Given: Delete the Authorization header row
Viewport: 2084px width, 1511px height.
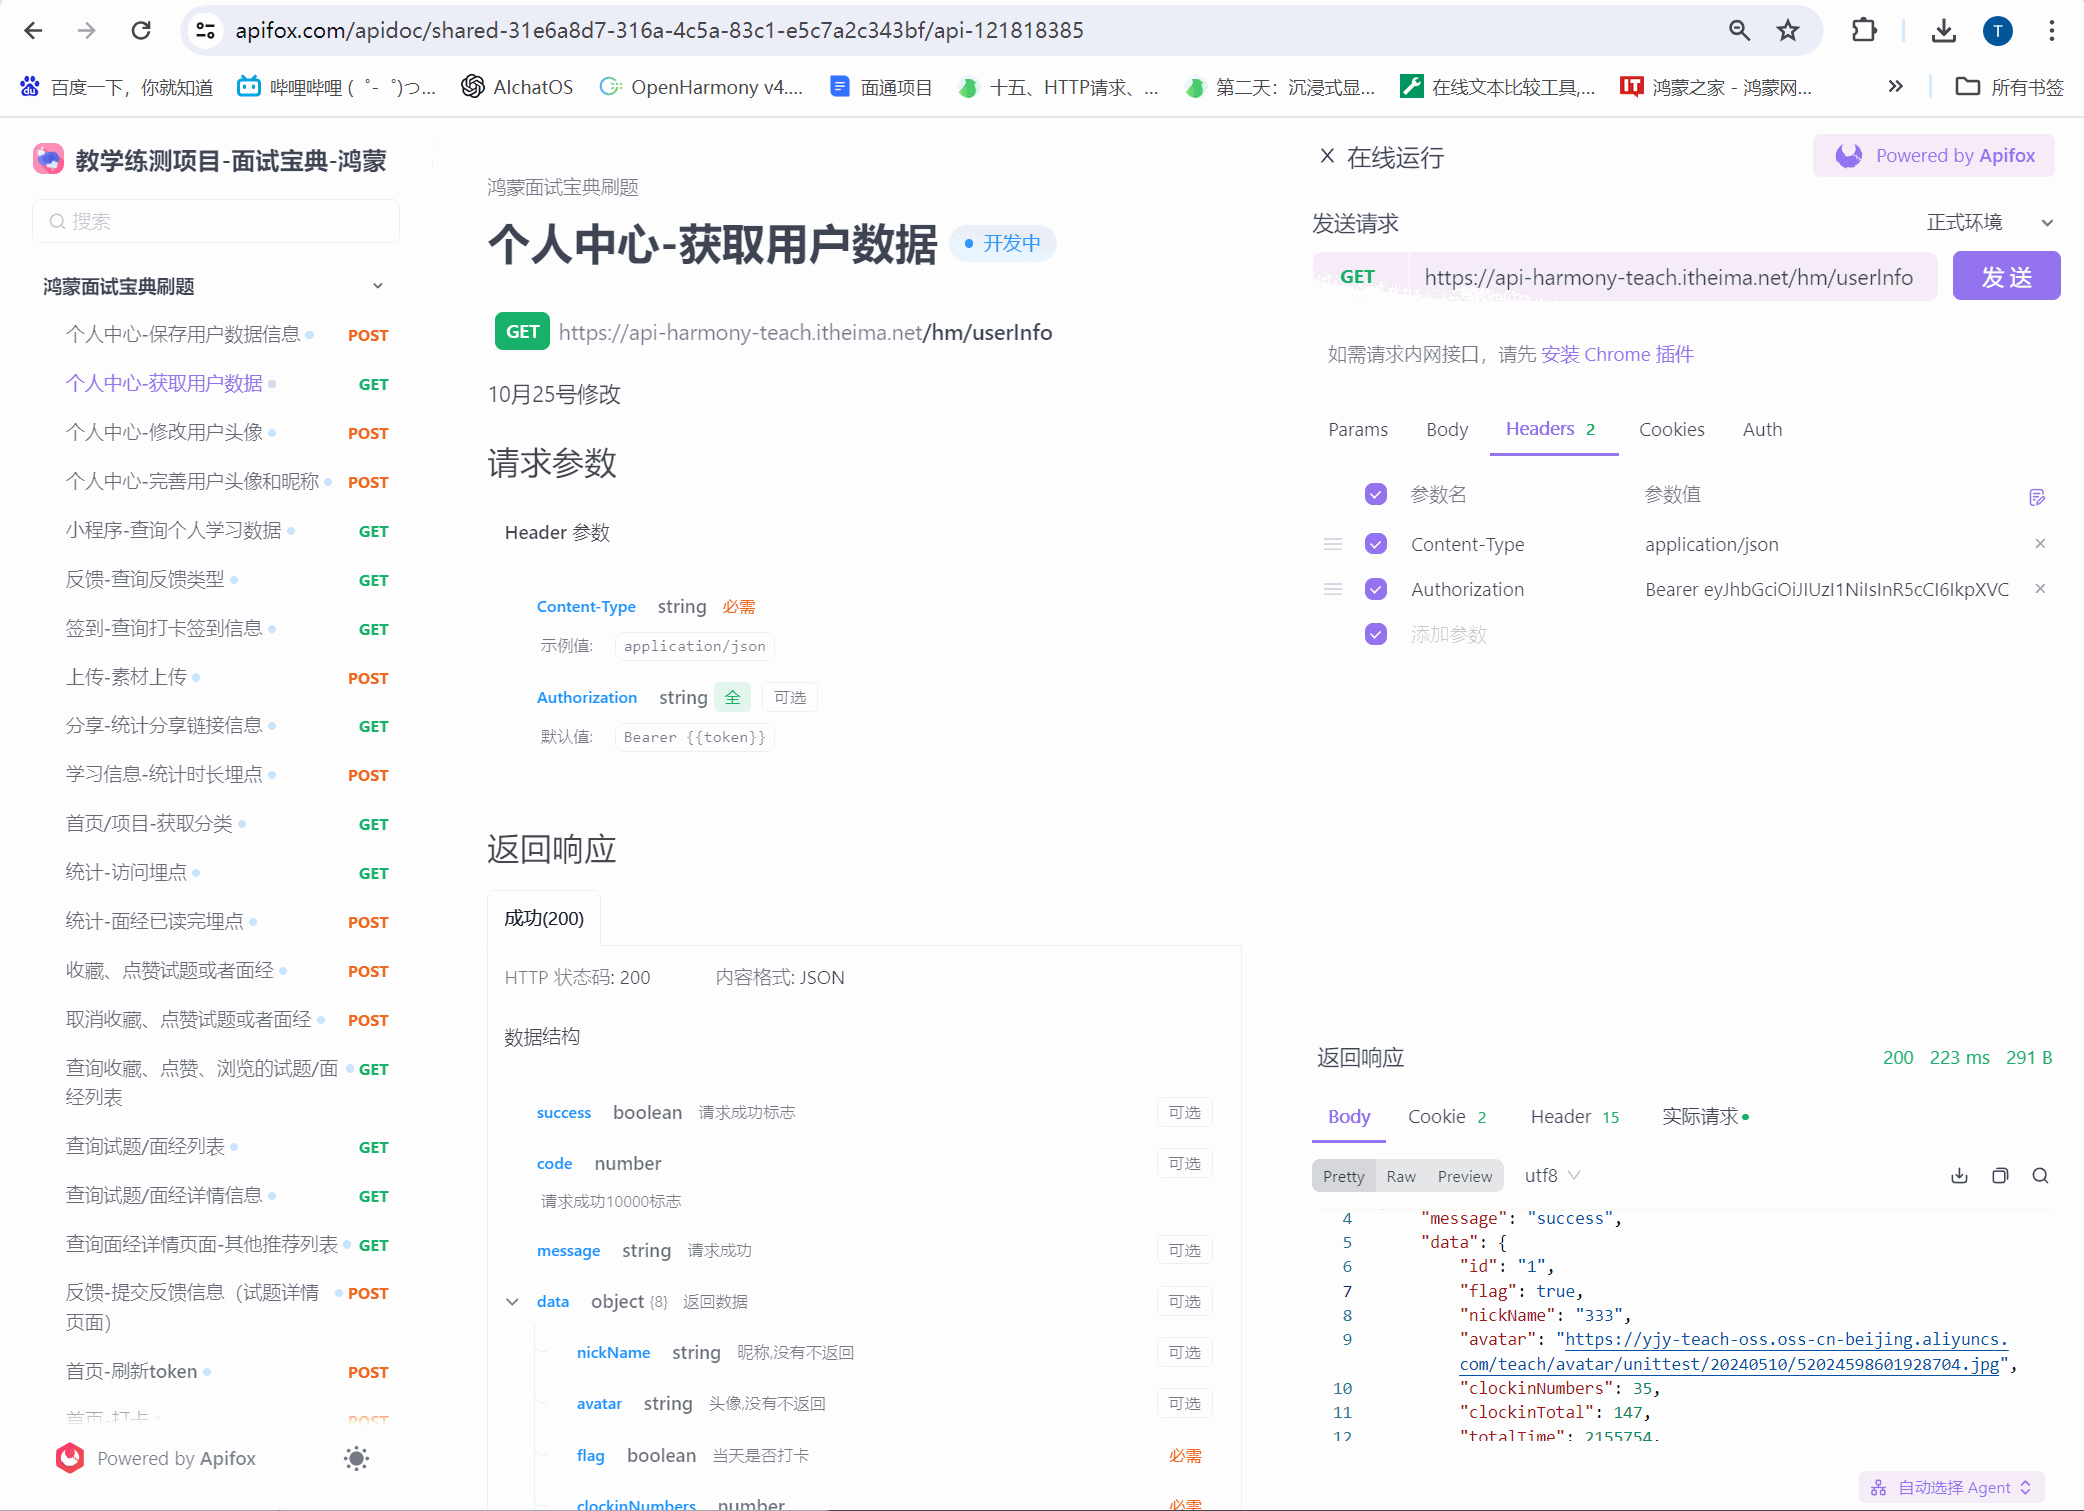Looking at the screenshot, I should [2040, 589].
